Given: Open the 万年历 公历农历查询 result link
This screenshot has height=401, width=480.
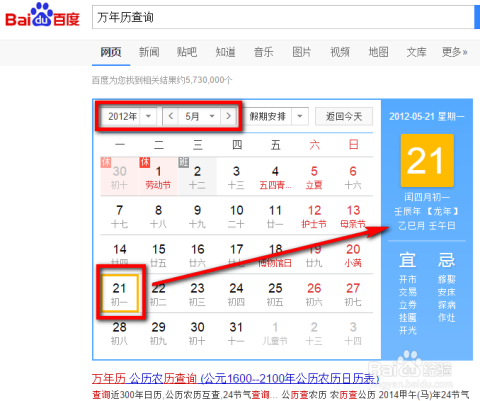Looking at the screenshot, I should [x=235, y=379].
